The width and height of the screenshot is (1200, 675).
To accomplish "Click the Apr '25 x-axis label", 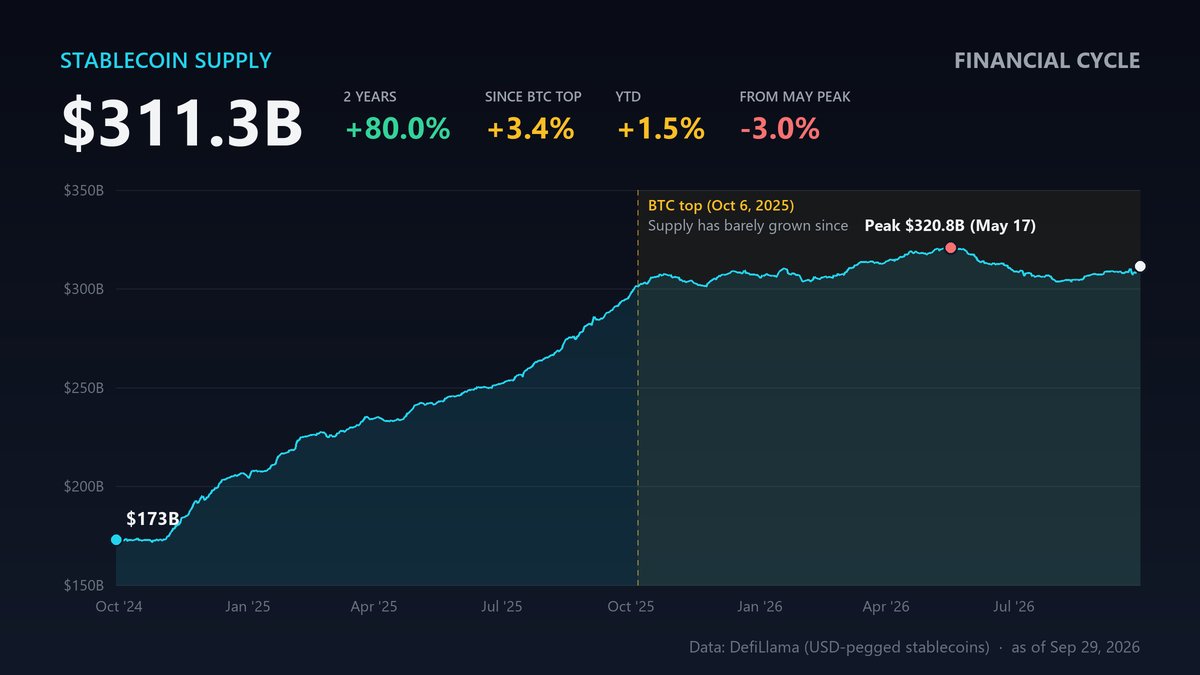I will click(x=374, y=607).
